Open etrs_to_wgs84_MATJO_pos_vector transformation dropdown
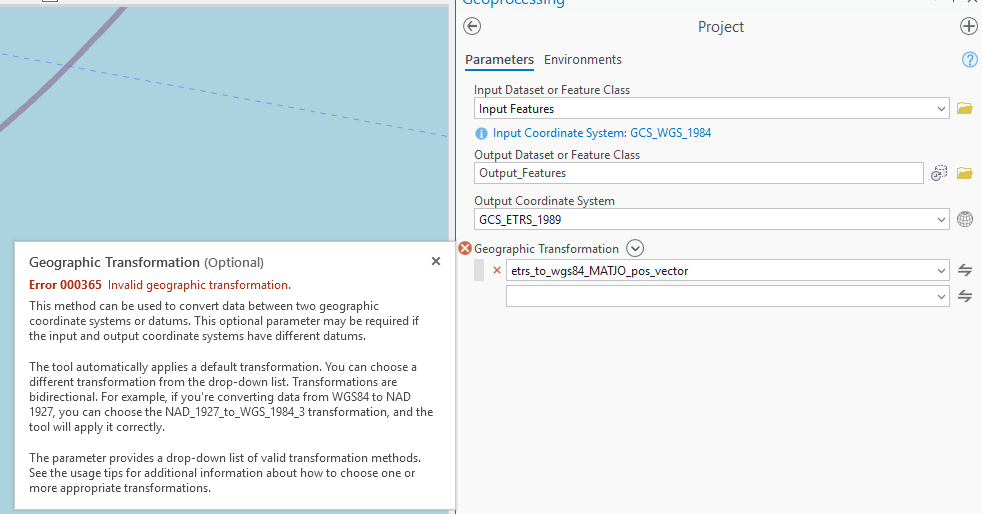 tap(941, 271)
